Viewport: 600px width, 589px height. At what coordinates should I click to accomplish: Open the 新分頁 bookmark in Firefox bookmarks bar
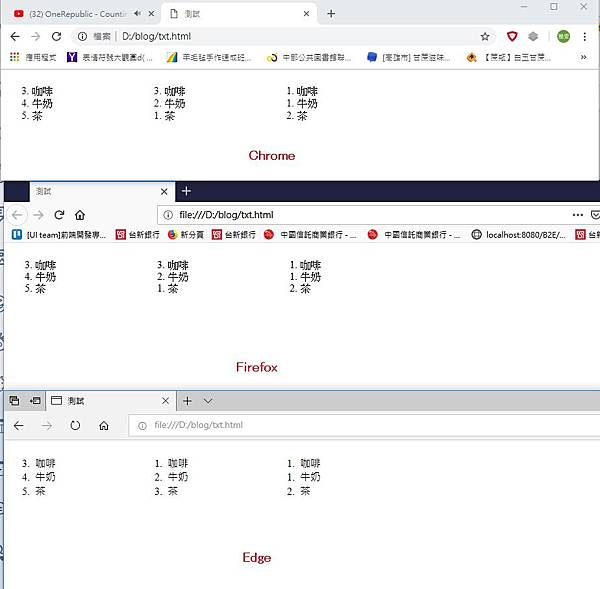(x=186, y=235)
